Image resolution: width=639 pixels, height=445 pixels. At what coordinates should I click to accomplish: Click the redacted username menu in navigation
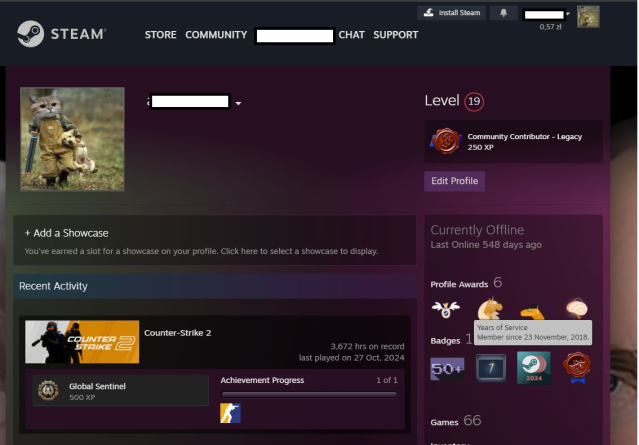[295, 36]
